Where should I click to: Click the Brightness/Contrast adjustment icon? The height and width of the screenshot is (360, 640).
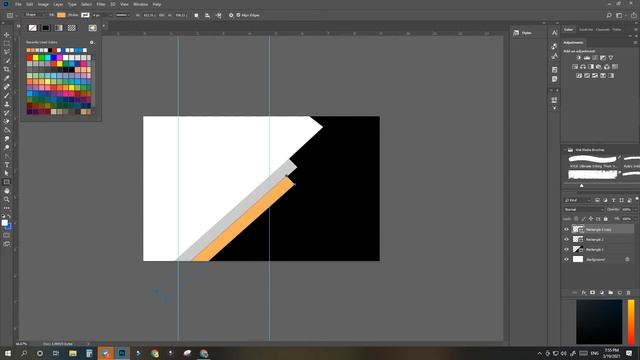(x=579, y=58)
